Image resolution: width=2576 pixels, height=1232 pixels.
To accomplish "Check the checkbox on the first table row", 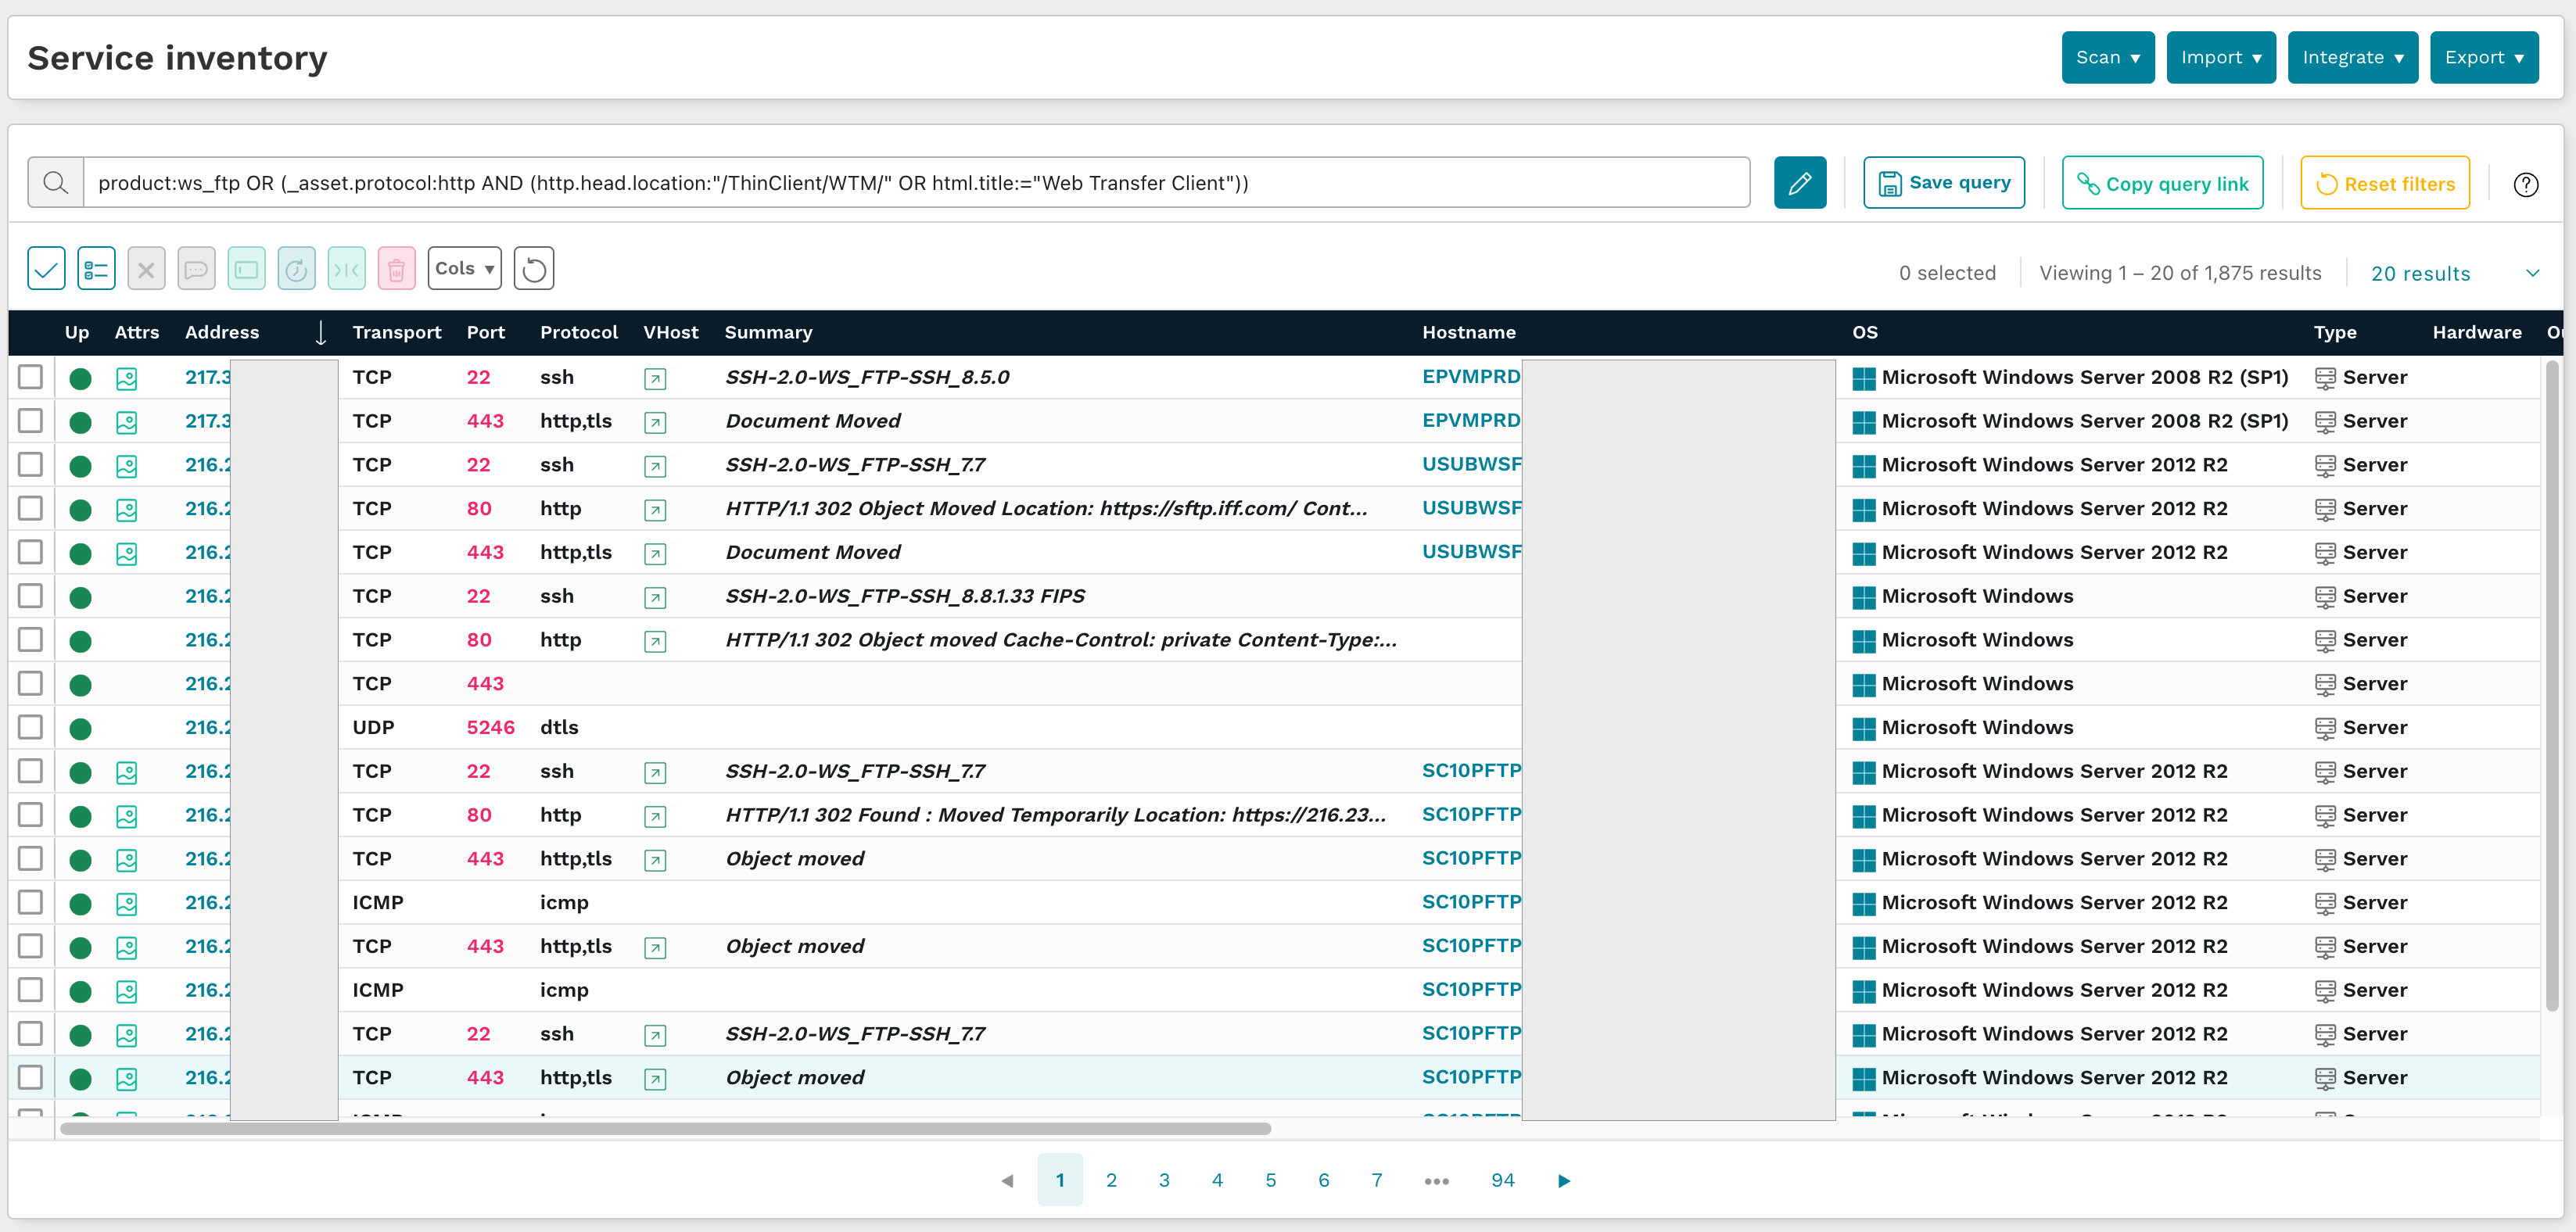I will (x=30, y=377).
